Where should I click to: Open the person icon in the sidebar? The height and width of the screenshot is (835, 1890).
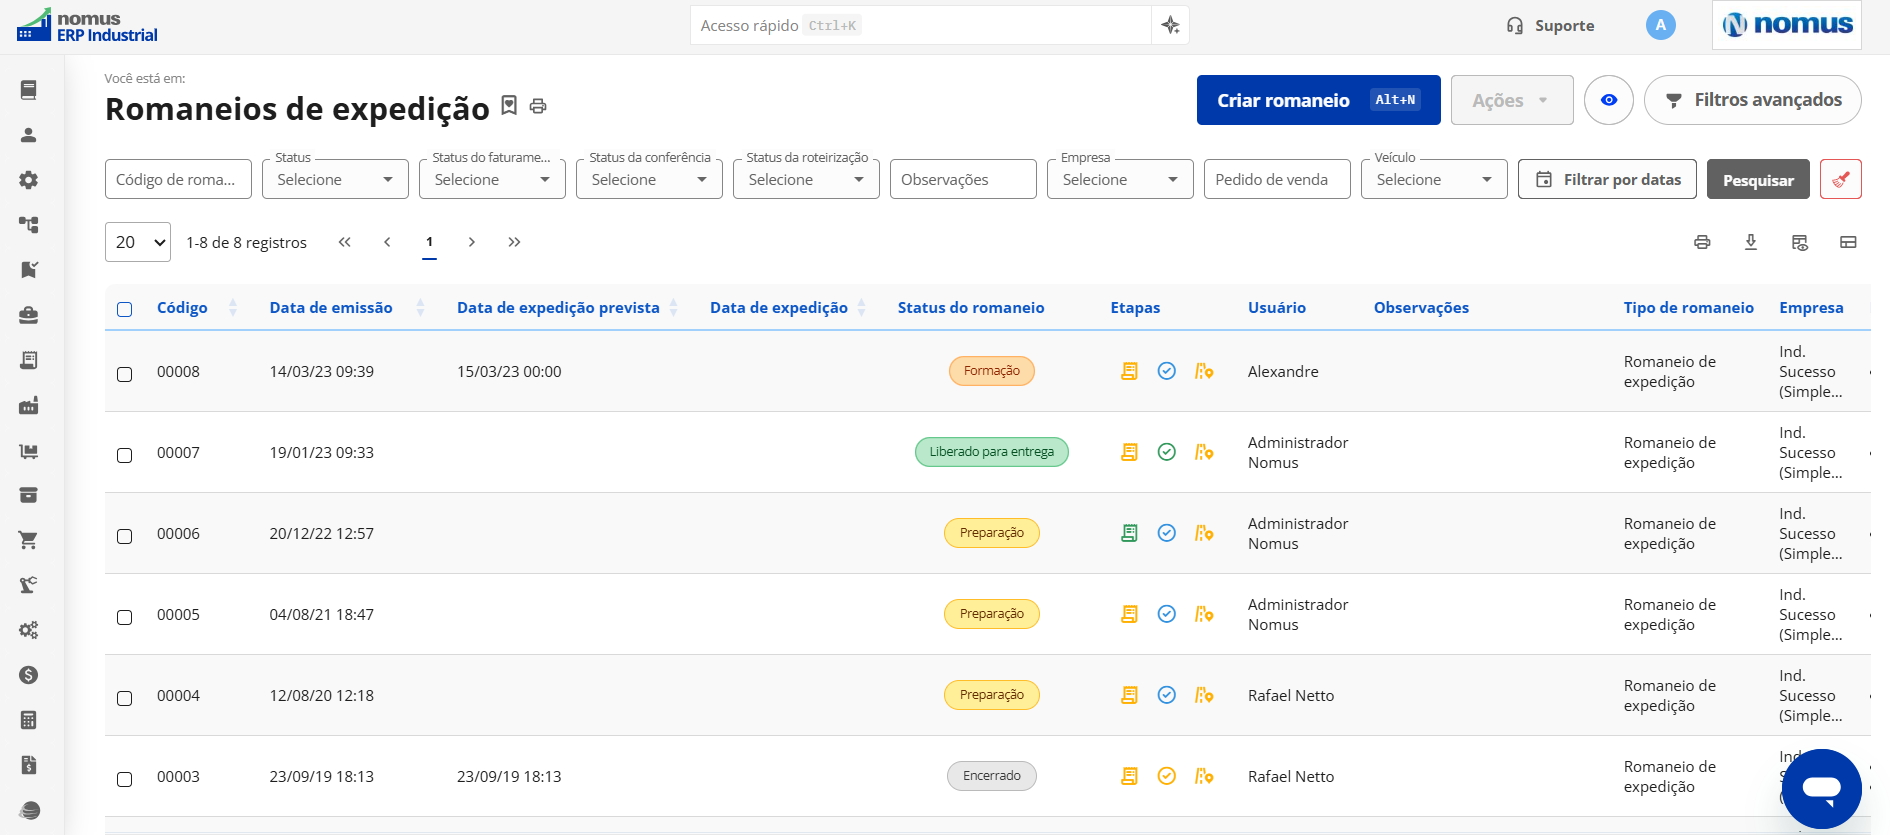pyautogui.click(x=29, y=135)
